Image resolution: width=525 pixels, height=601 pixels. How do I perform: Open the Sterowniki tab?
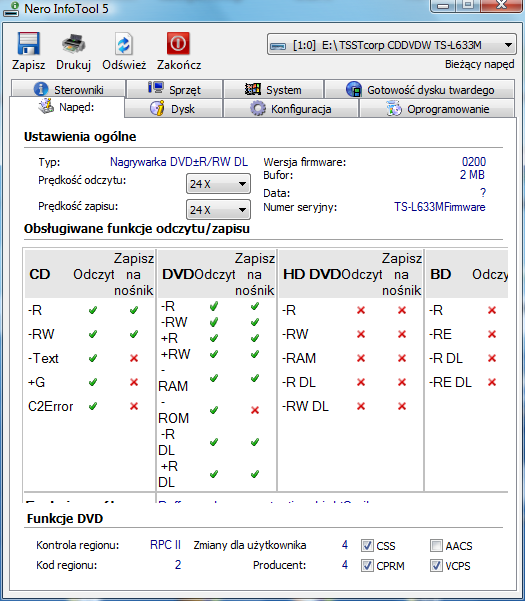pos(68,89)
